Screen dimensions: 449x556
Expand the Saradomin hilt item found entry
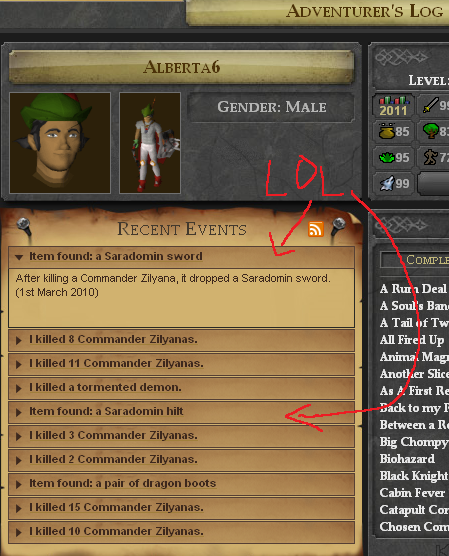pyautogui.click(x=181, y=412)
